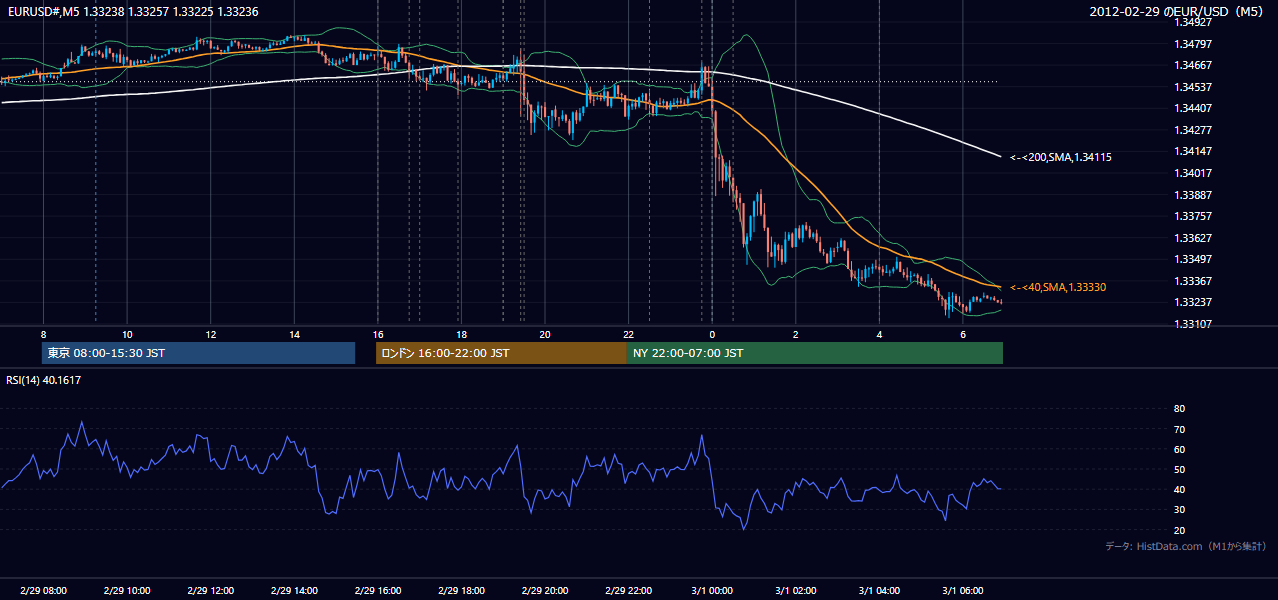The image size is (1278, 600).
Task: Click price axis value 1.34277
Action: click(x=1192, y=130)
